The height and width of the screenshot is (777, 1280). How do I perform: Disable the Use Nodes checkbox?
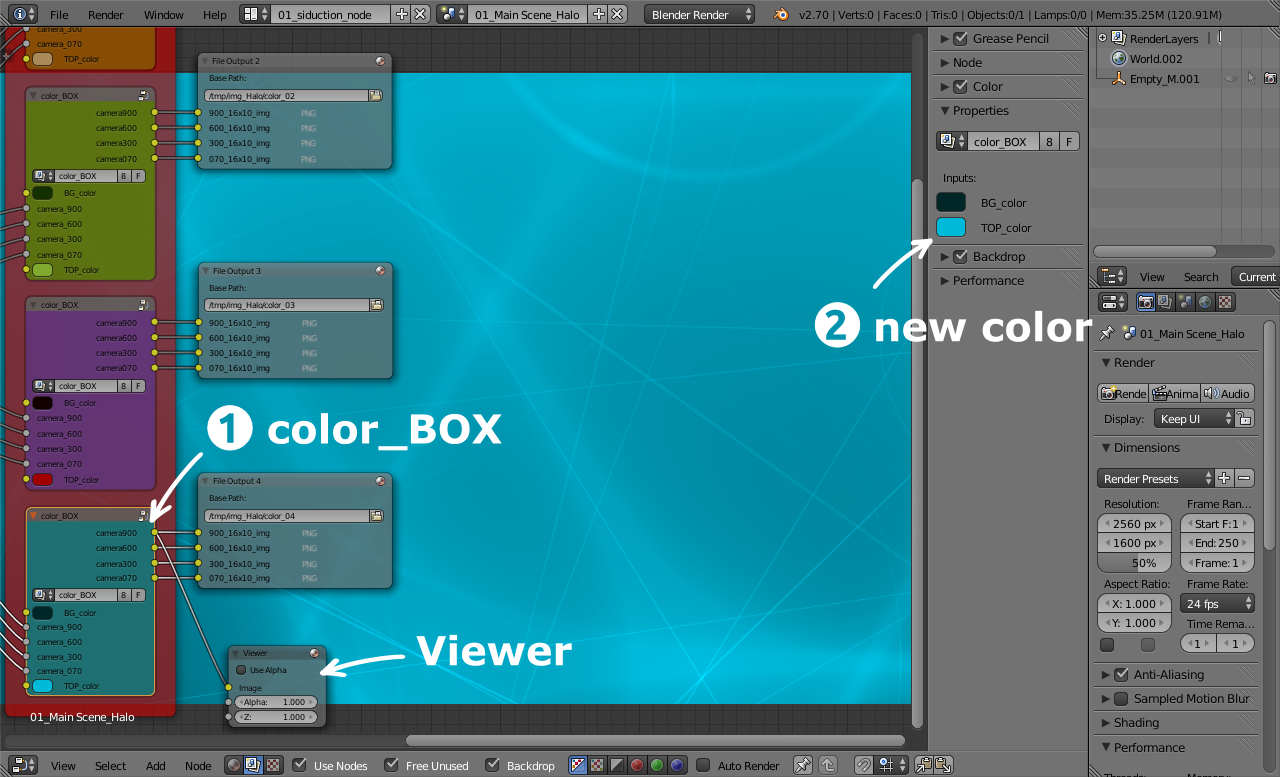point(299,764)
